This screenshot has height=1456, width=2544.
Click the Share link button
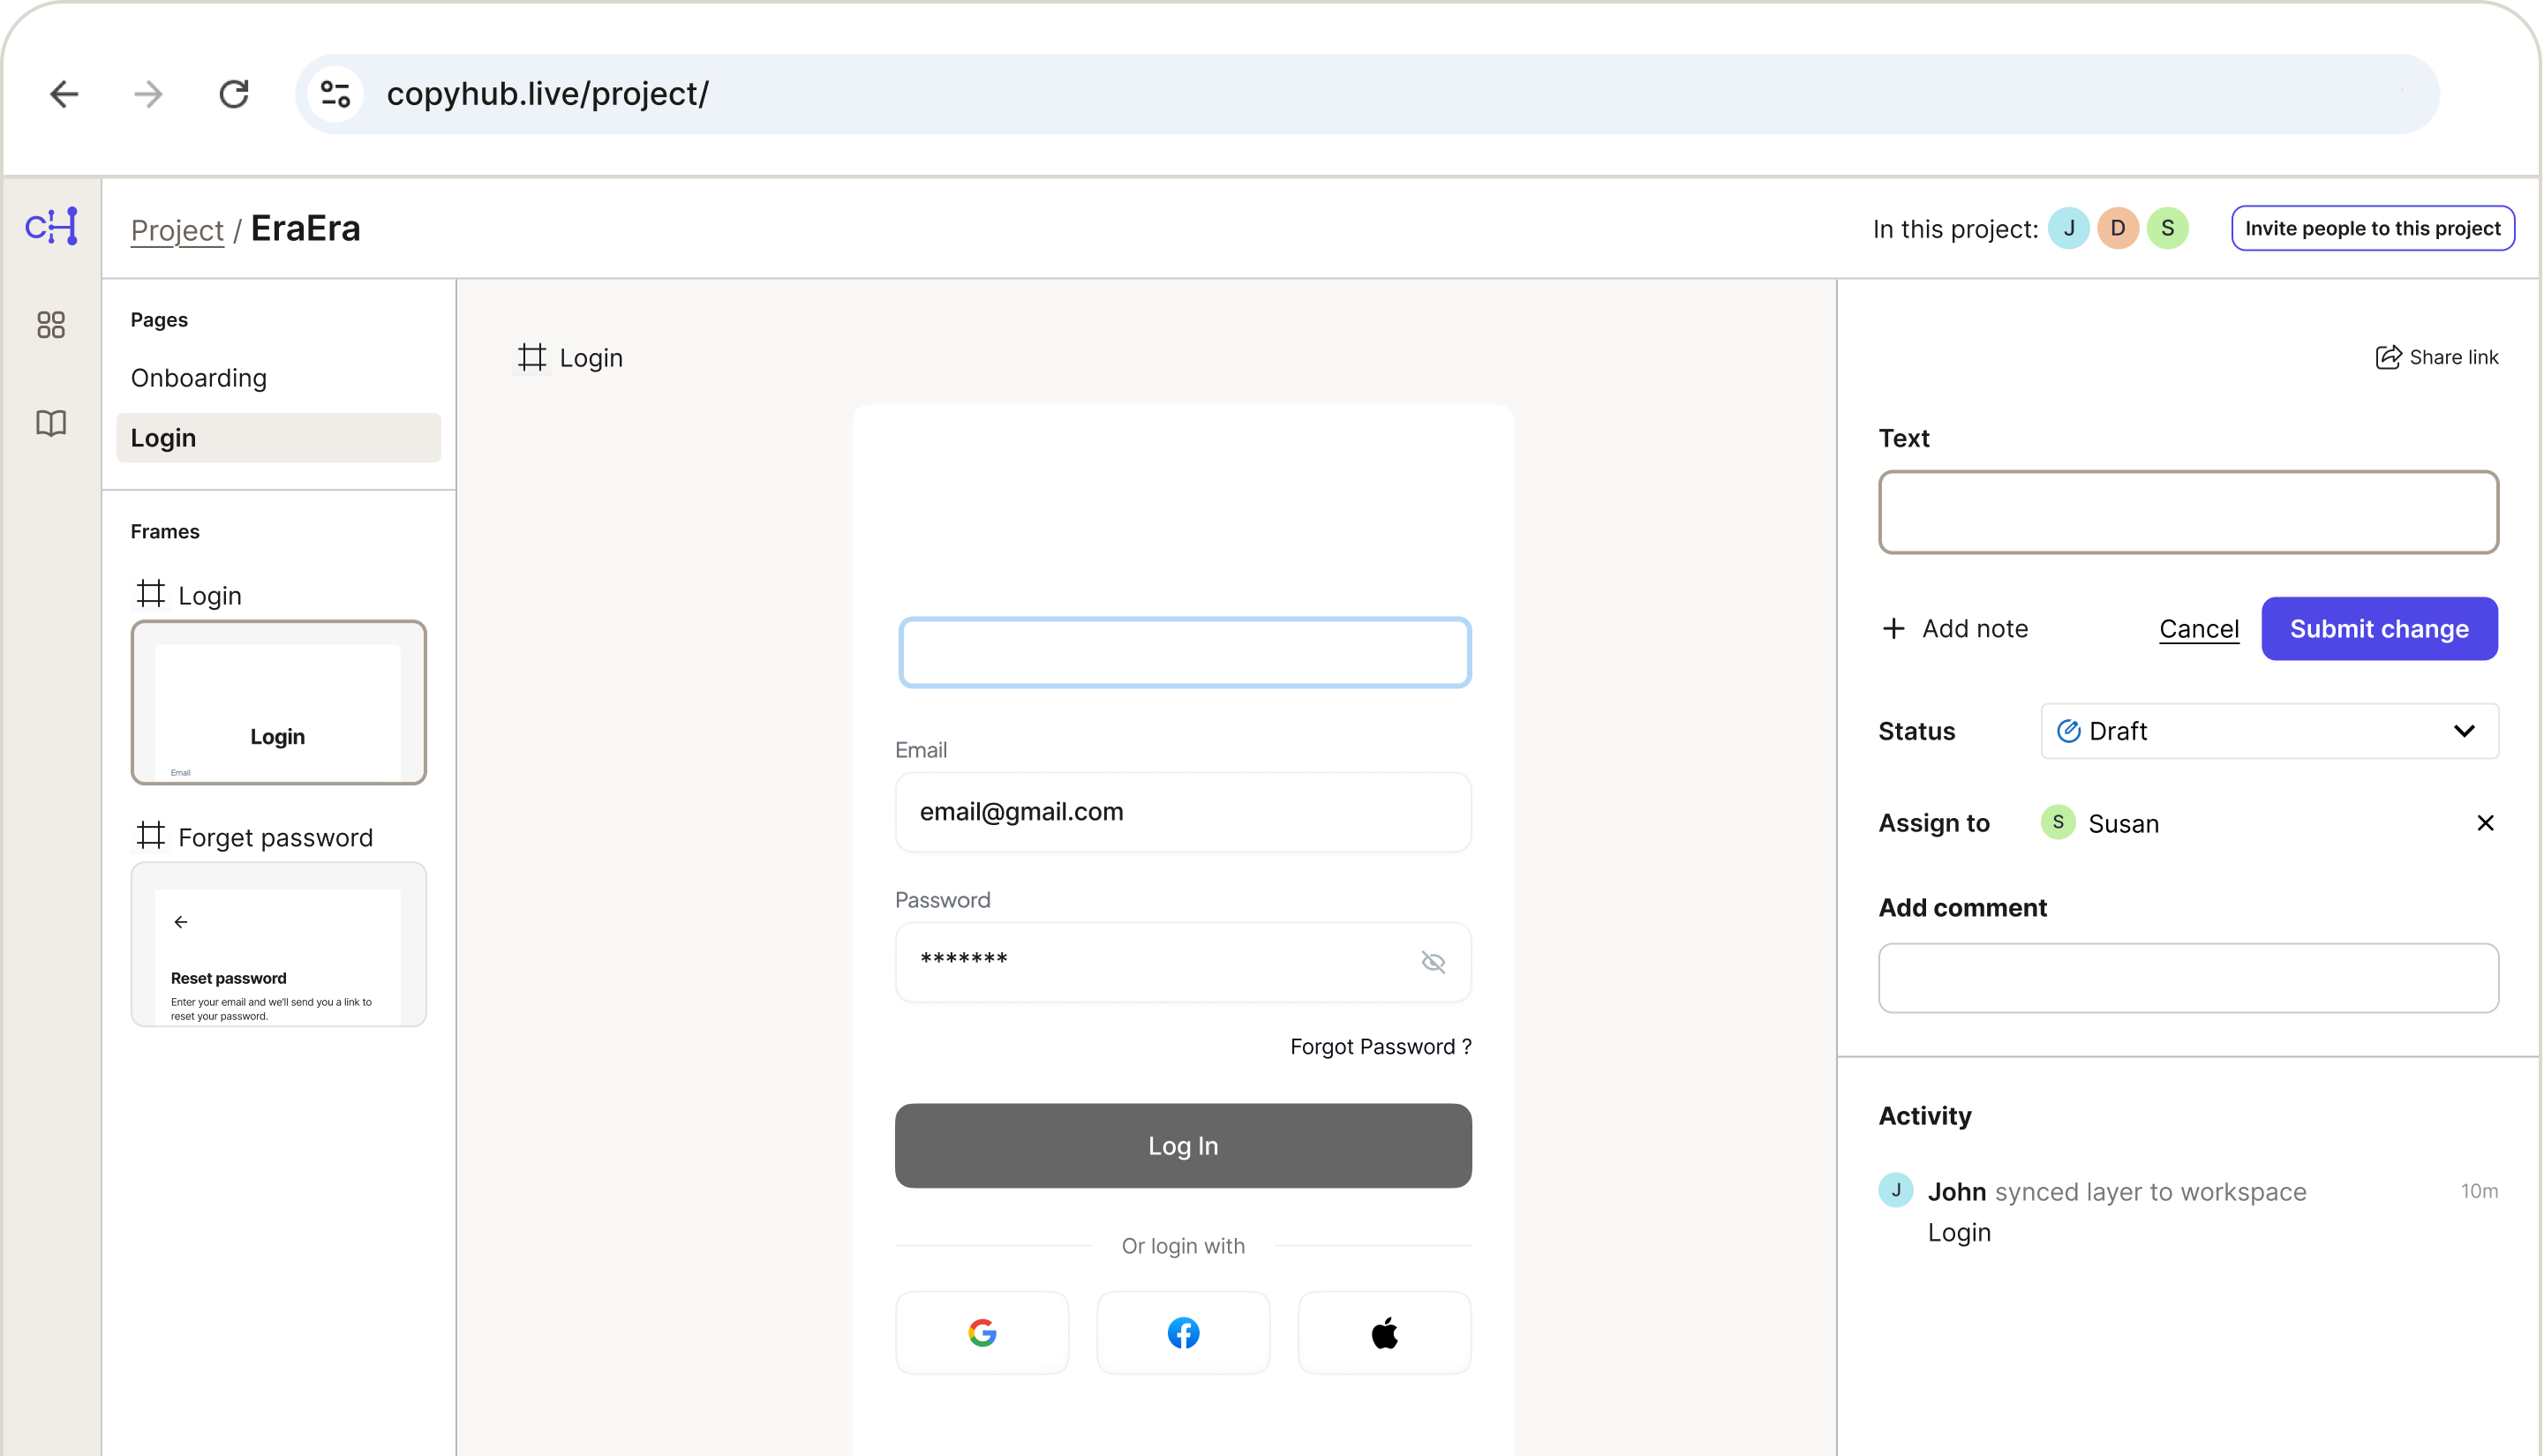[x=2437, y=358]
